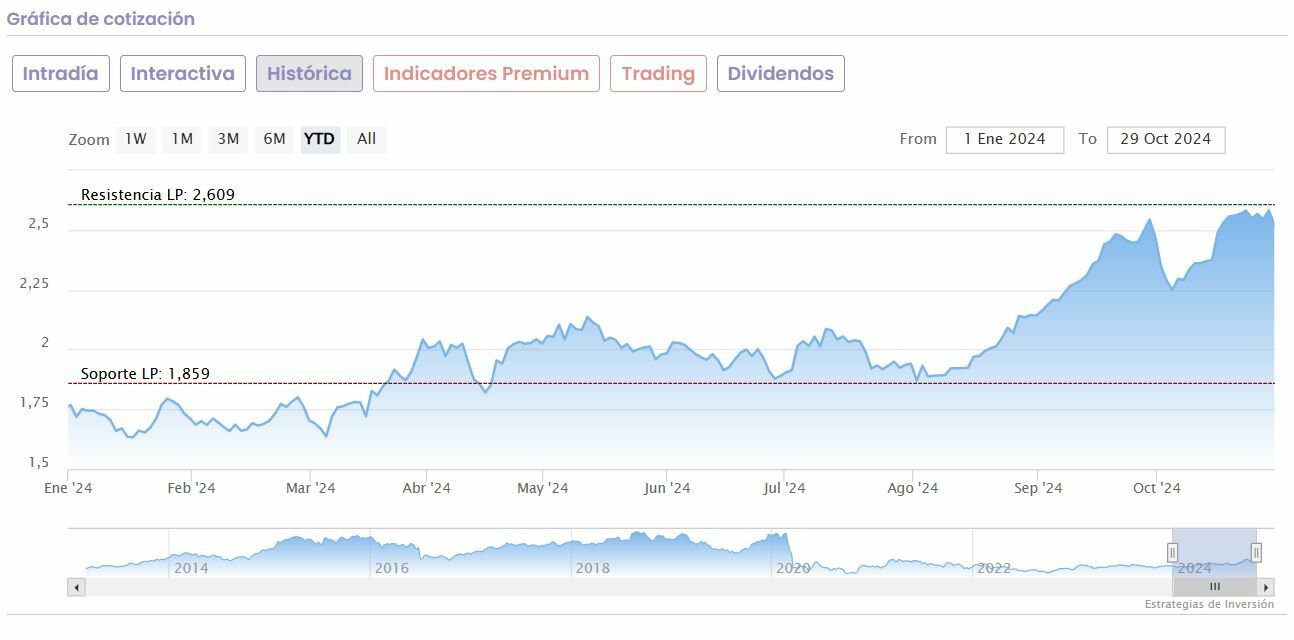Viewport: 1294px width, 640px height.
Task: Select the 6M zoom range
Action: point(274,139)
